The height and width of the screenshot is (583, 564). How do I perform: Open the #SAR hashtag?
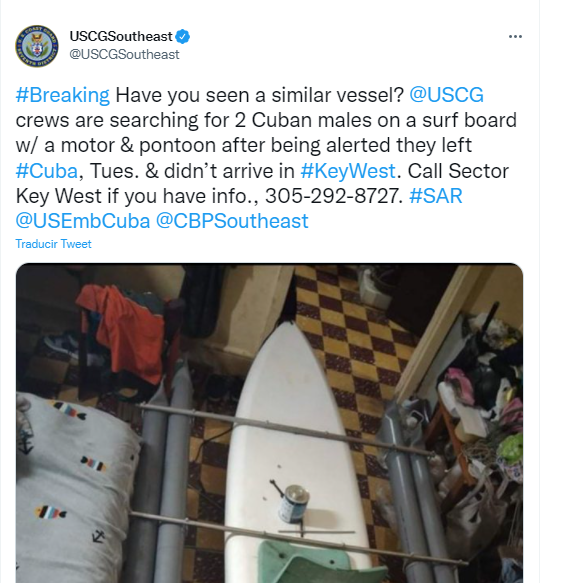pos(435,196)
